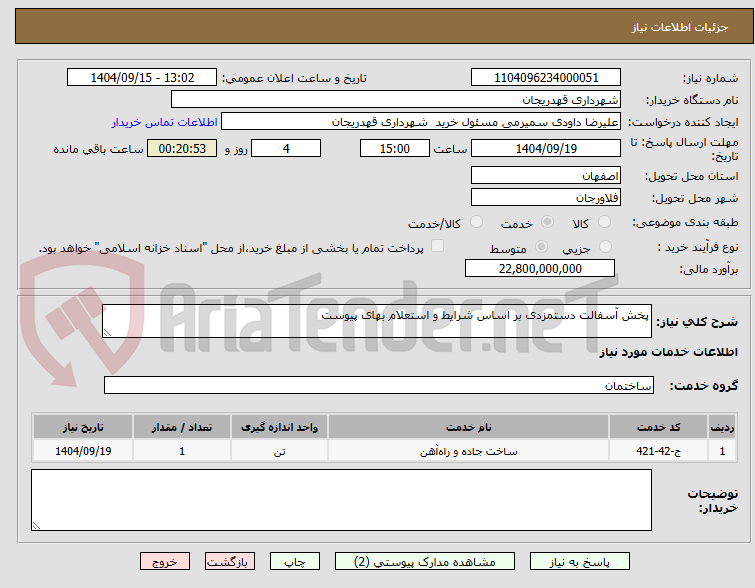Click the نام خدمت column header
755x588 pixels.
468,427
